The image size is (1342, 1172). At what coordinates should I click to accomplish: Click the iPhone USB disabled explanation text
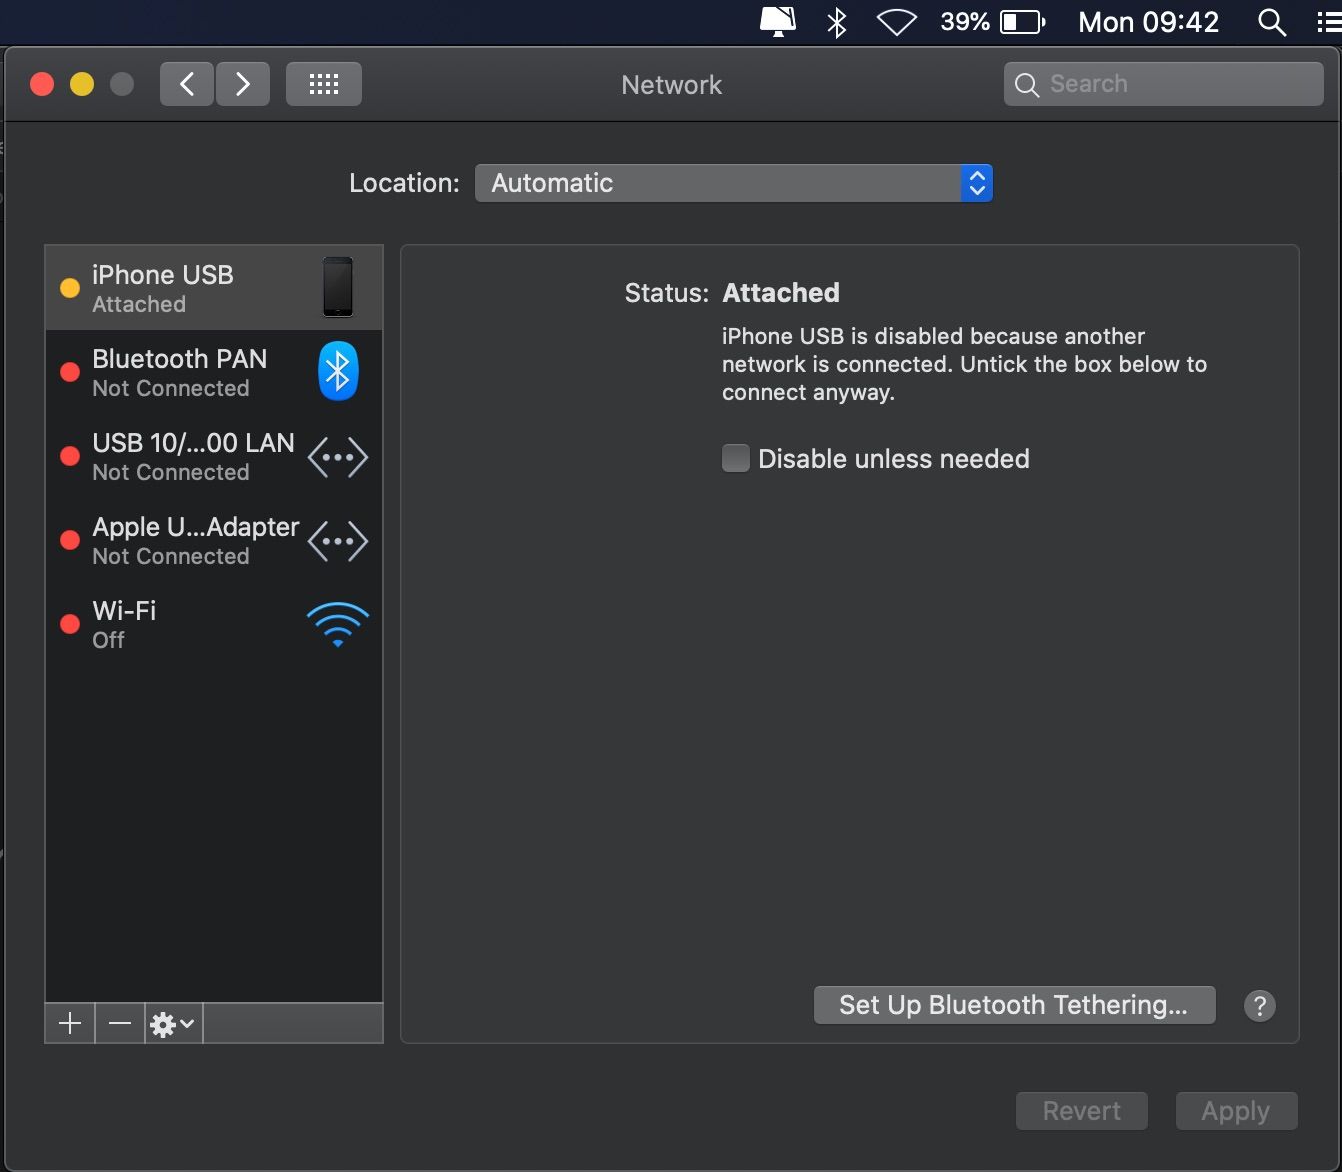pos(964,364)
